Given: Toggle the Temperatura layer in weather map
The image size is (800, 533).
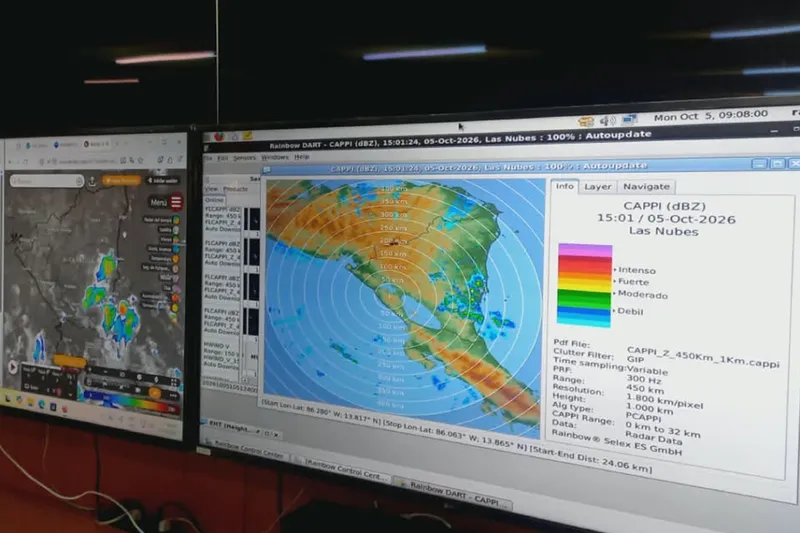Looking at the screenshot, I should 164,259.
